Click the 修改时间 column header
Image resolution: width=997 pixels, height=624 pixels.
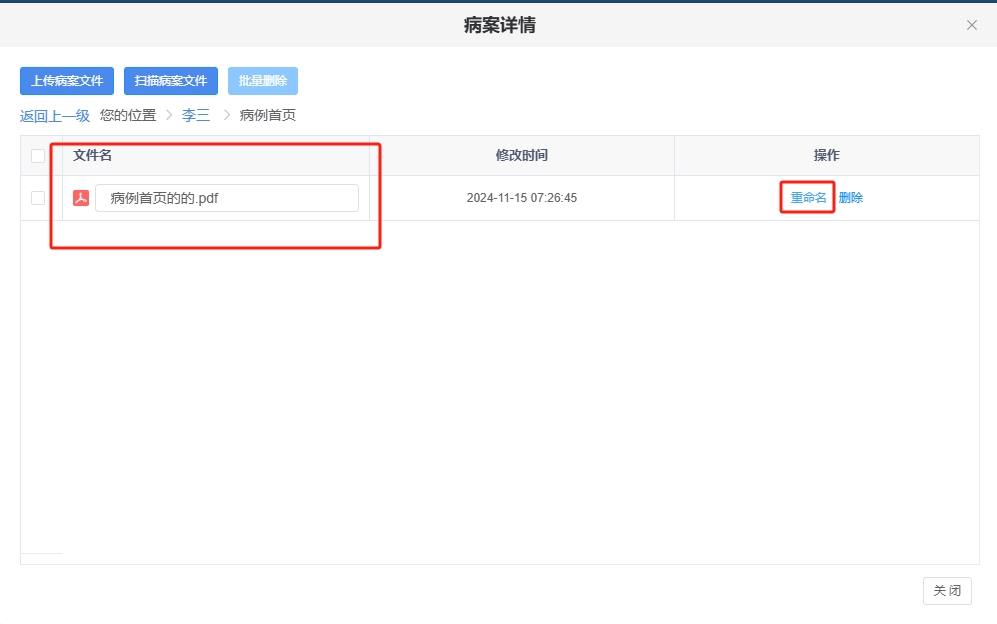click(x=521, y=155)
